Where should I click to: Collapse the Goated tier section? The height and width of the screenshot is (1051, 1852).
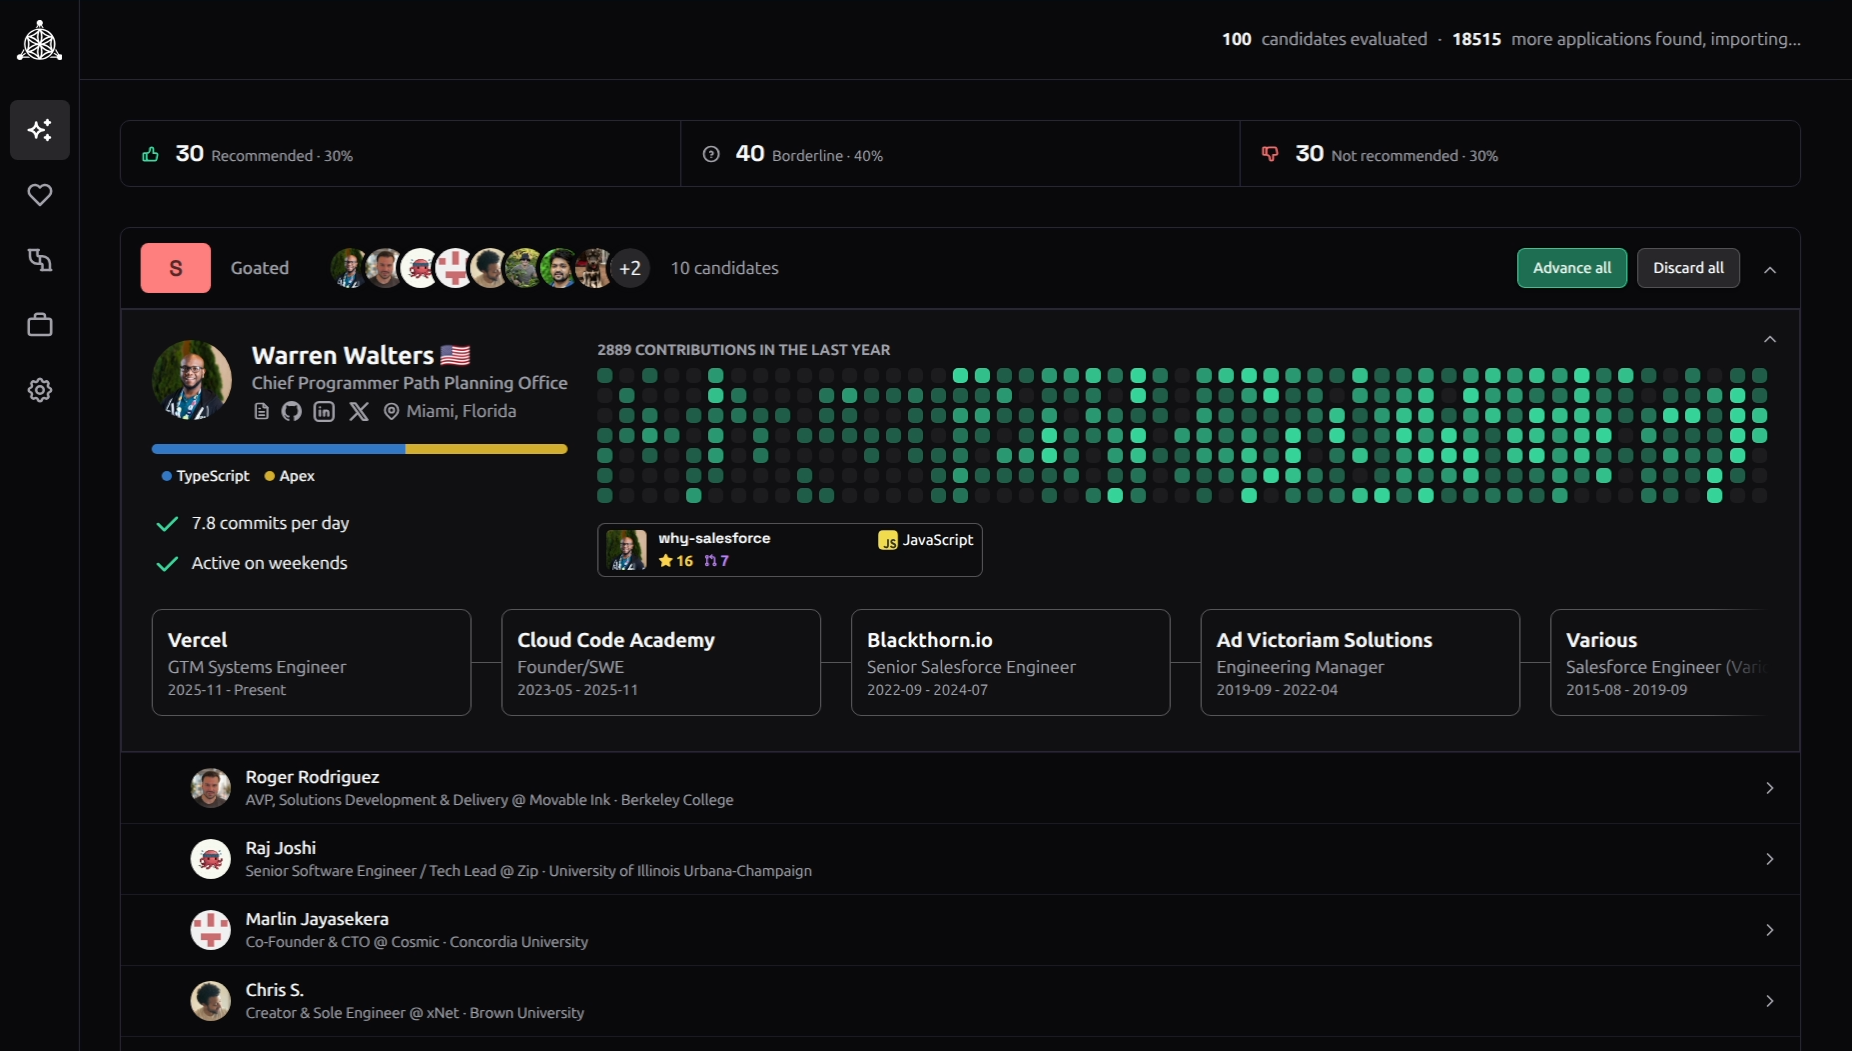pyautogui.click(x=1770, y=269)
